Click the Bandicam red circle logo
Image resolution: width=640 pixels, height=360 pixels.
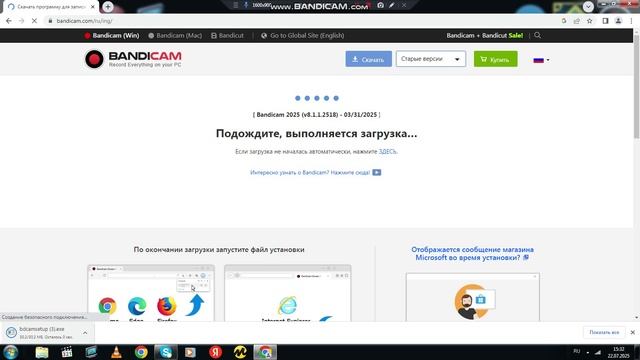(94, 59)
